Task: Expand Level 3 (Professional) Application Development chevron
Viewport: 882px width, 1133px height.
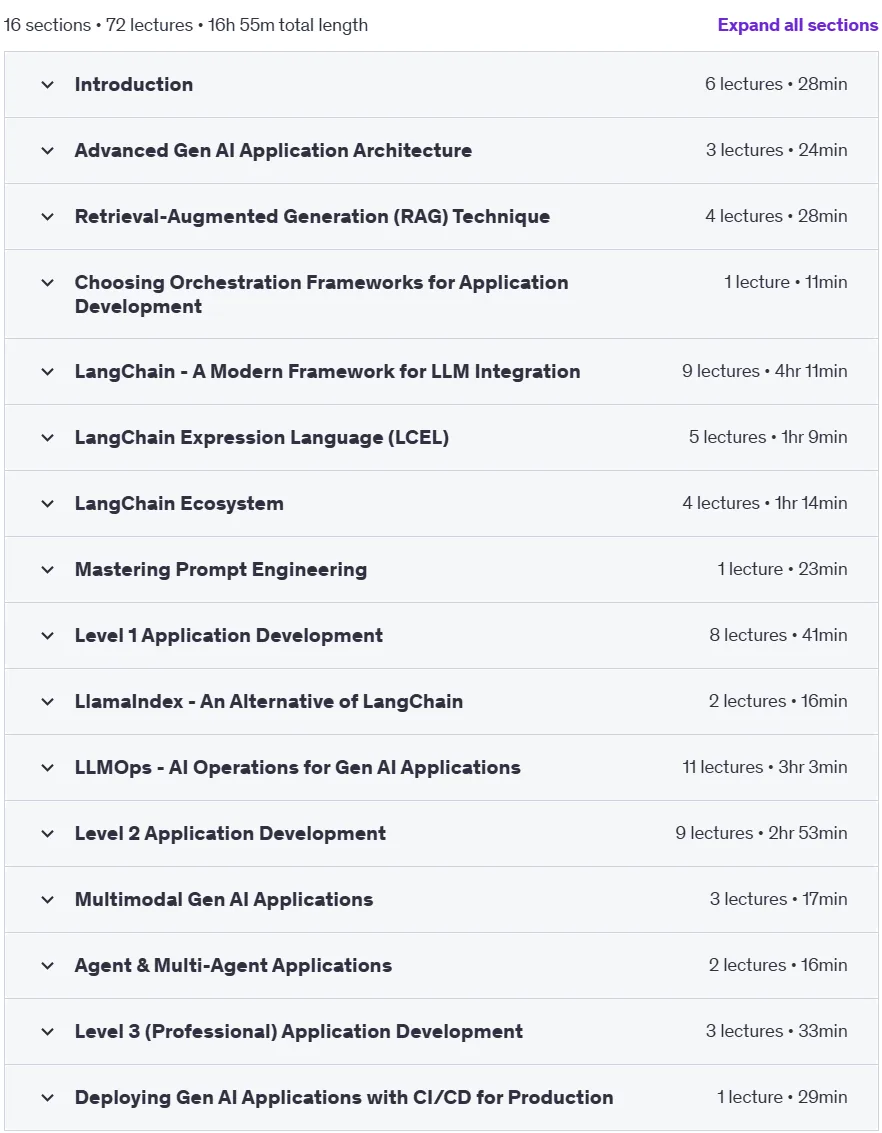Action: click(48, 1032)
